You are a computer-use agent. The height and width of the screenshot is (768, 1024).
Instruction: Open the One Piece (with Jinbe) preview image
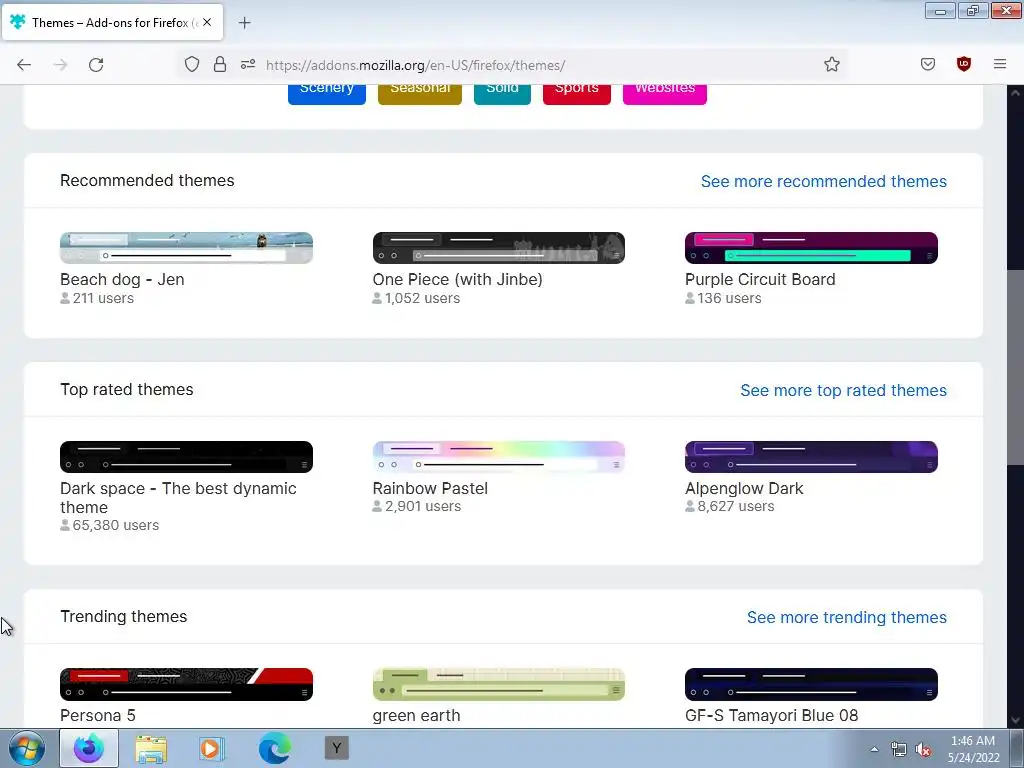pos(498,248)
